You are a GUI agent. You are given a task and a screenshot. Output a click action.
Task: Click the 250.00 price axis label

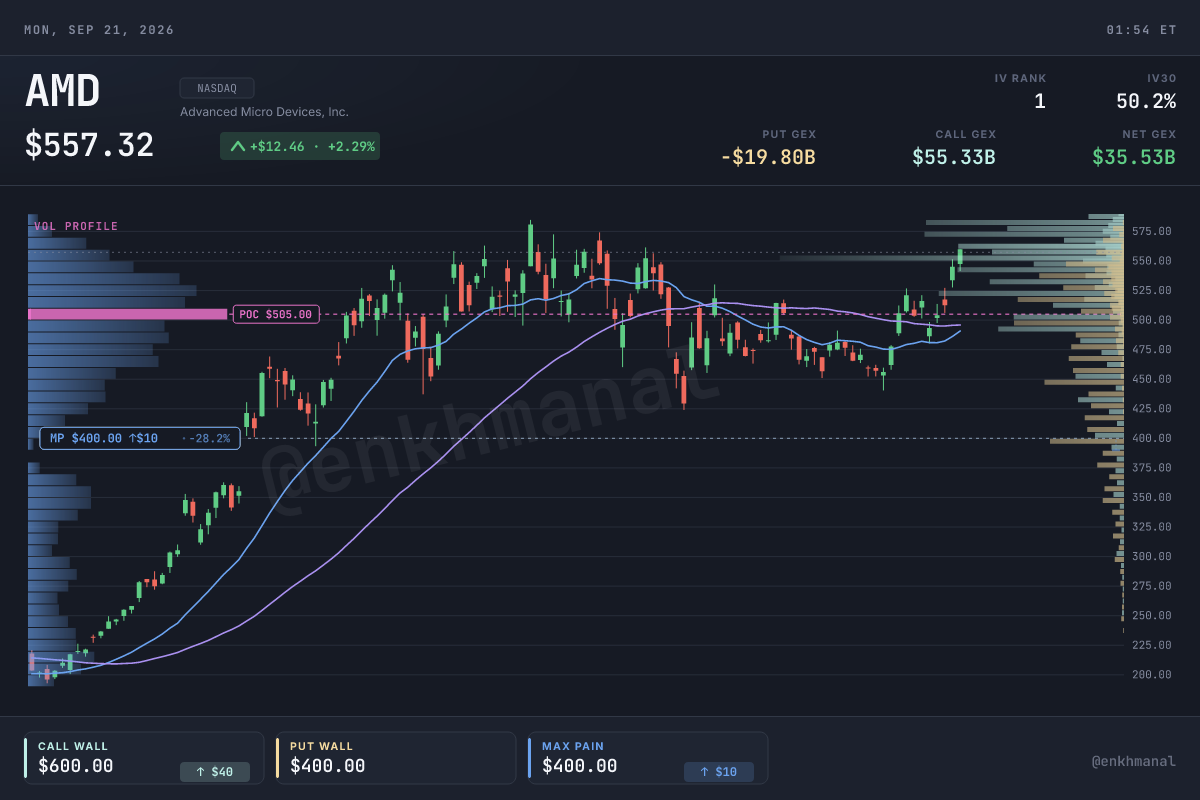(1152, 615)
